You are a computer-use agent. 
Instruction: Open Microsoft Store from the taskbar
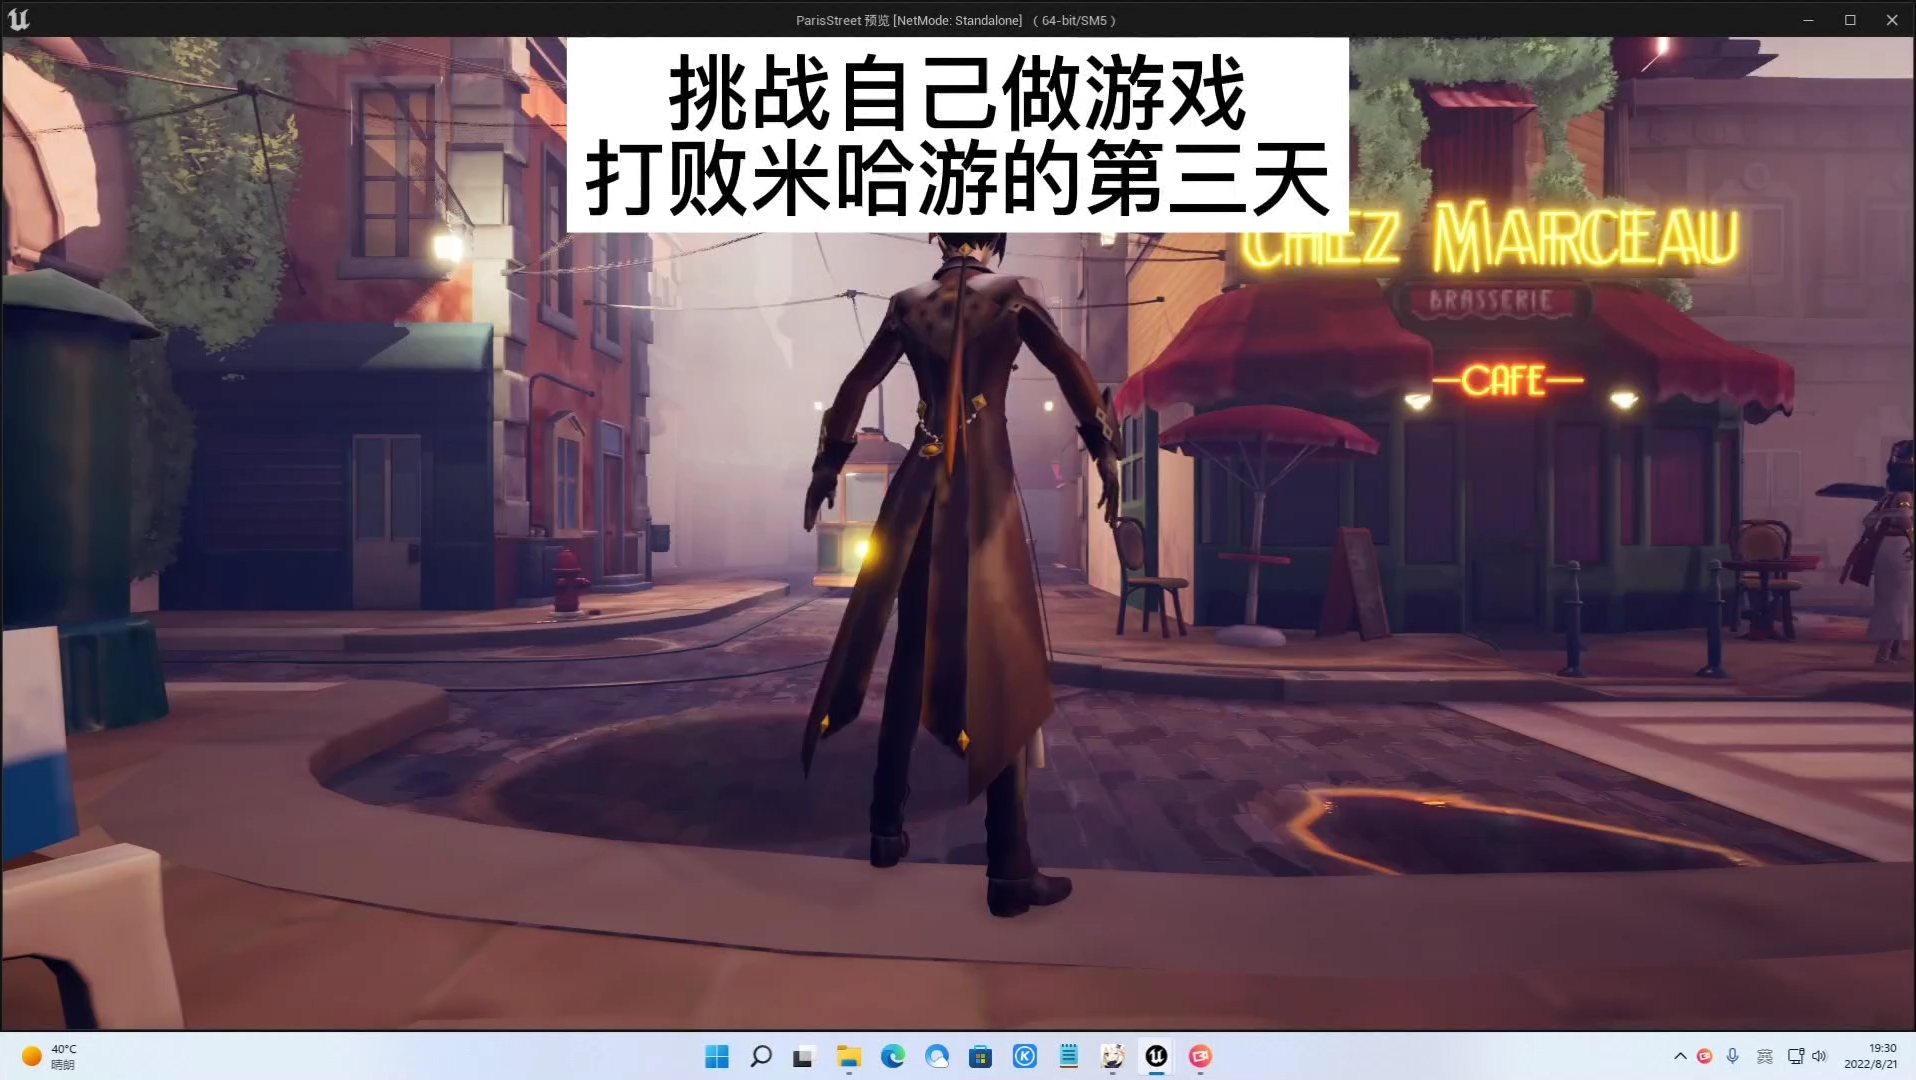(x=981, y=1056)
